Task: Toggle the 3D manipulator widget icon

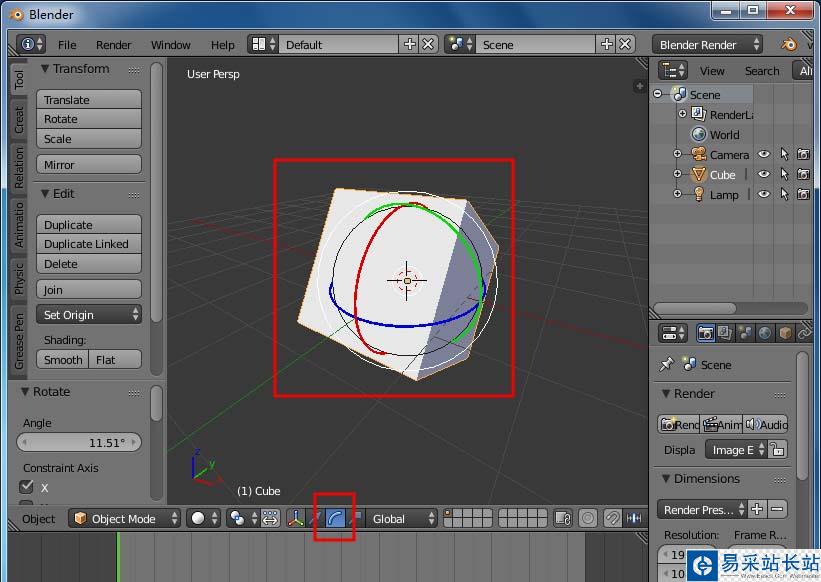Action: [x=296, y=518]
